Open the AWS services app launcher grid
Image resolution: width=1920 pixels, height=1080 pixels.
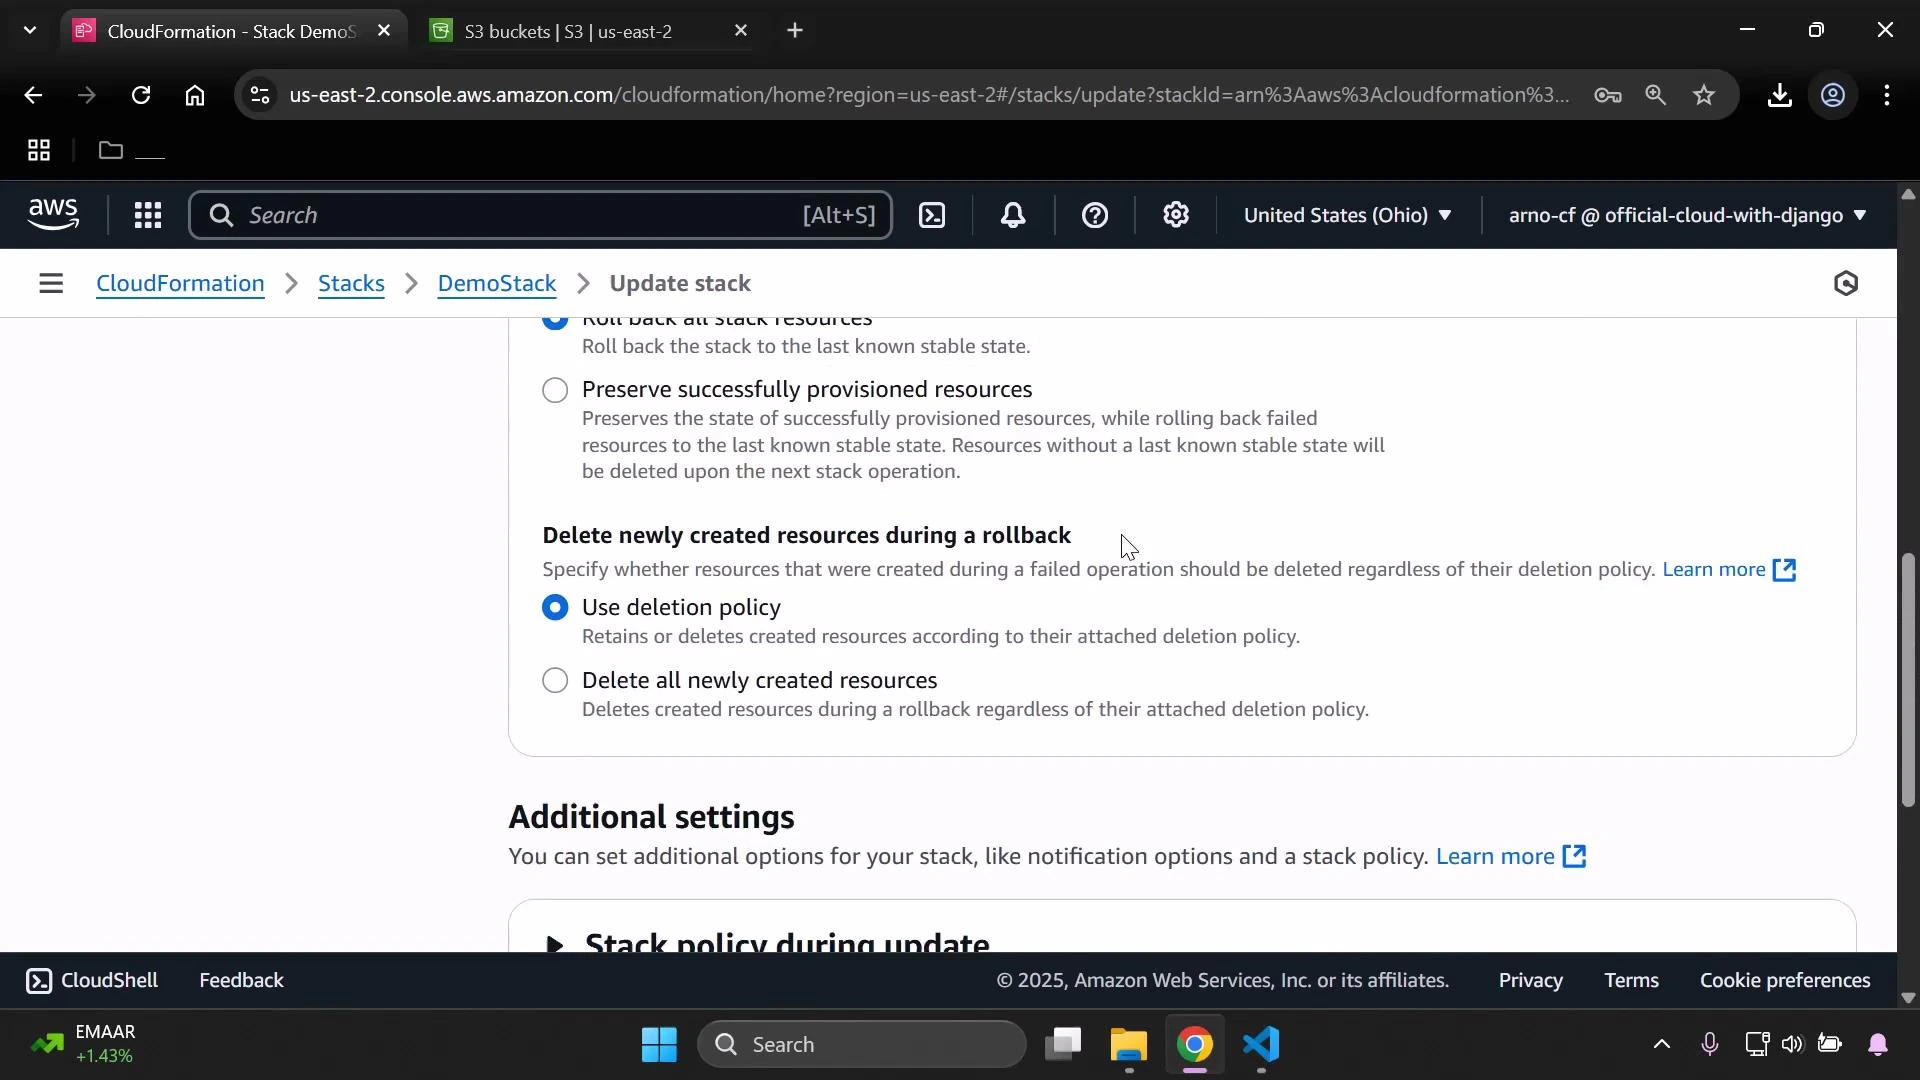[x=147, y=214]
